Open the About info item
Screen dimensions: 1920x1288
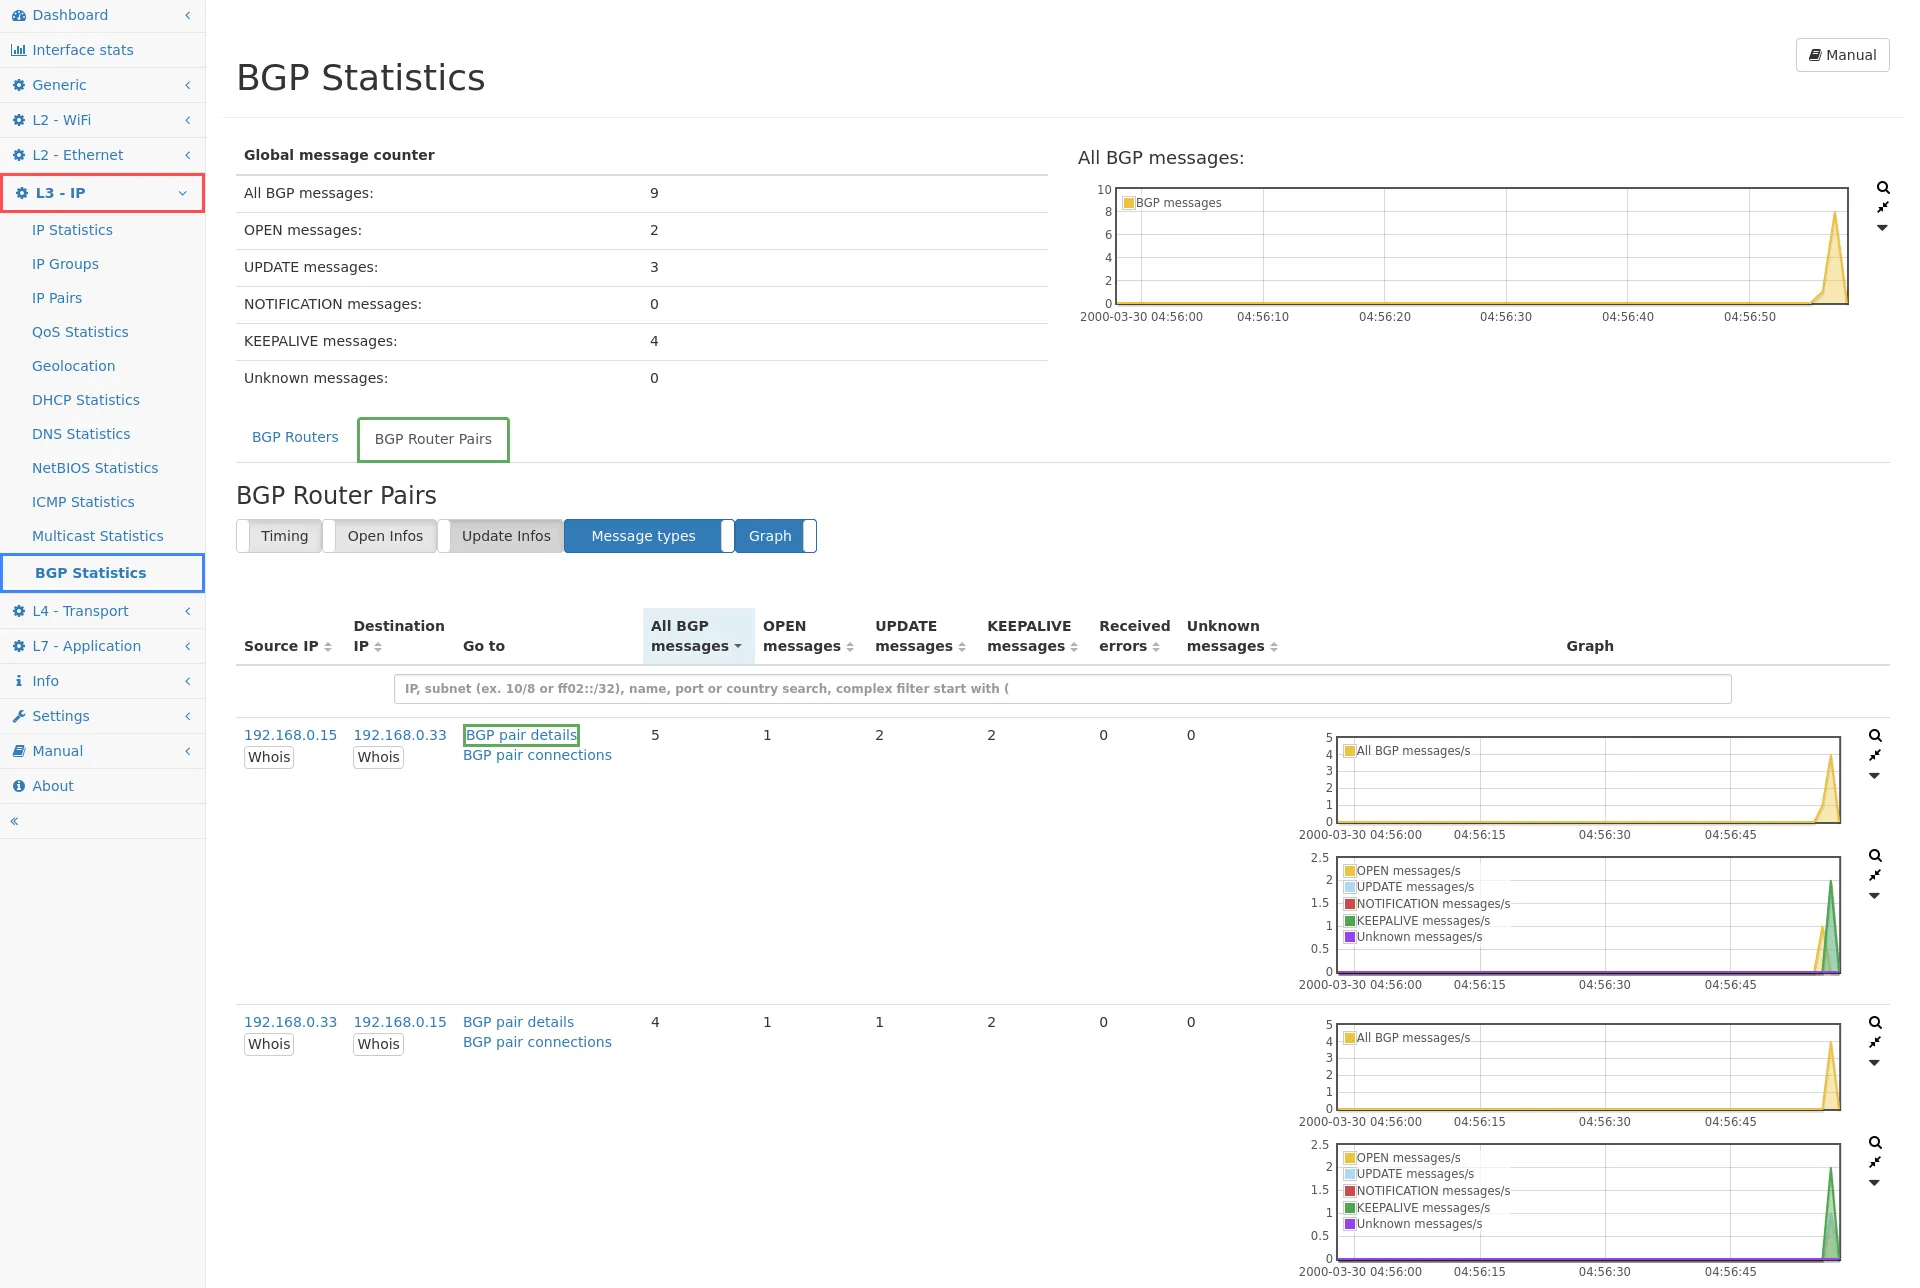52,786
